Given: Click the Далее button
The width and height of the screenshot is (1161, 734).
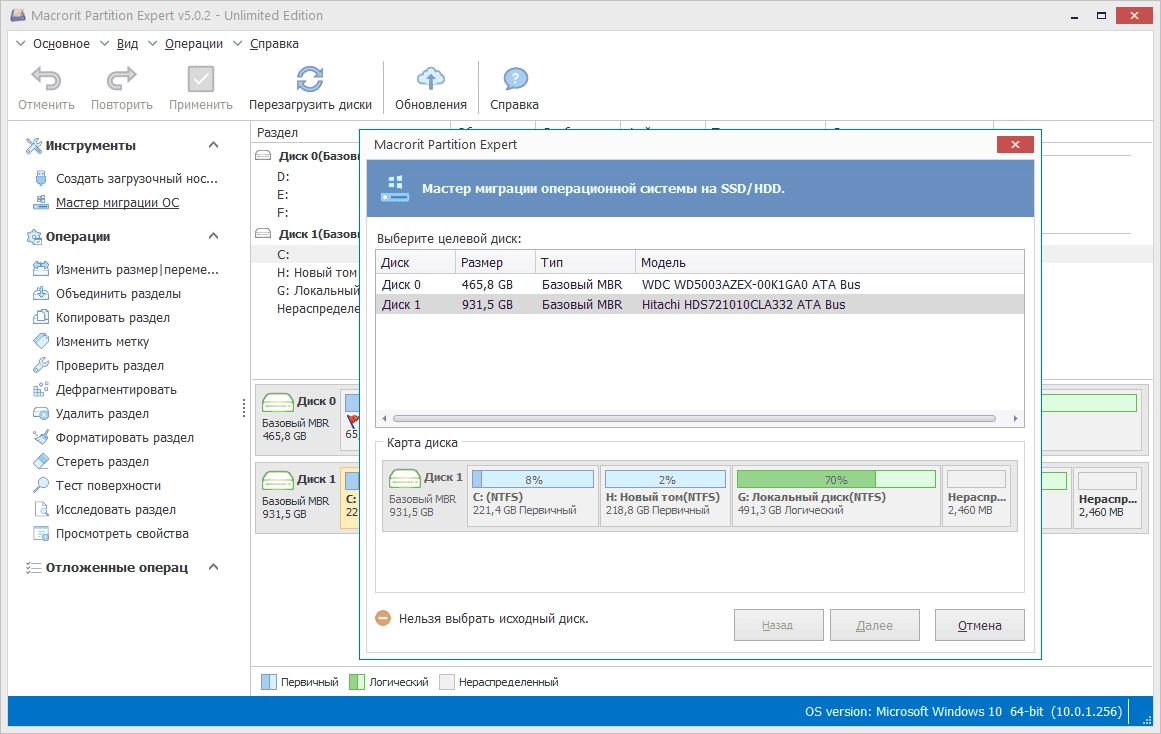Looking at the screenshot, I should [874, 625].
